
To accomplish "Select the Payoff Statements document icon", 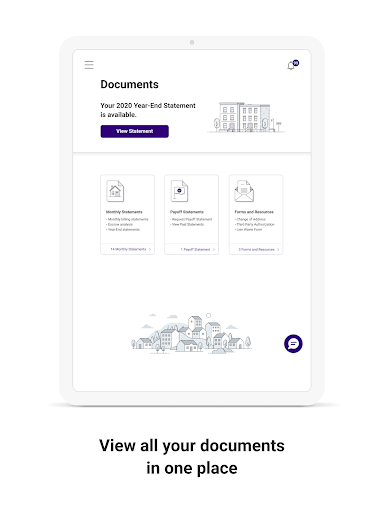I will pyautogui.click(x=179, y=191).
